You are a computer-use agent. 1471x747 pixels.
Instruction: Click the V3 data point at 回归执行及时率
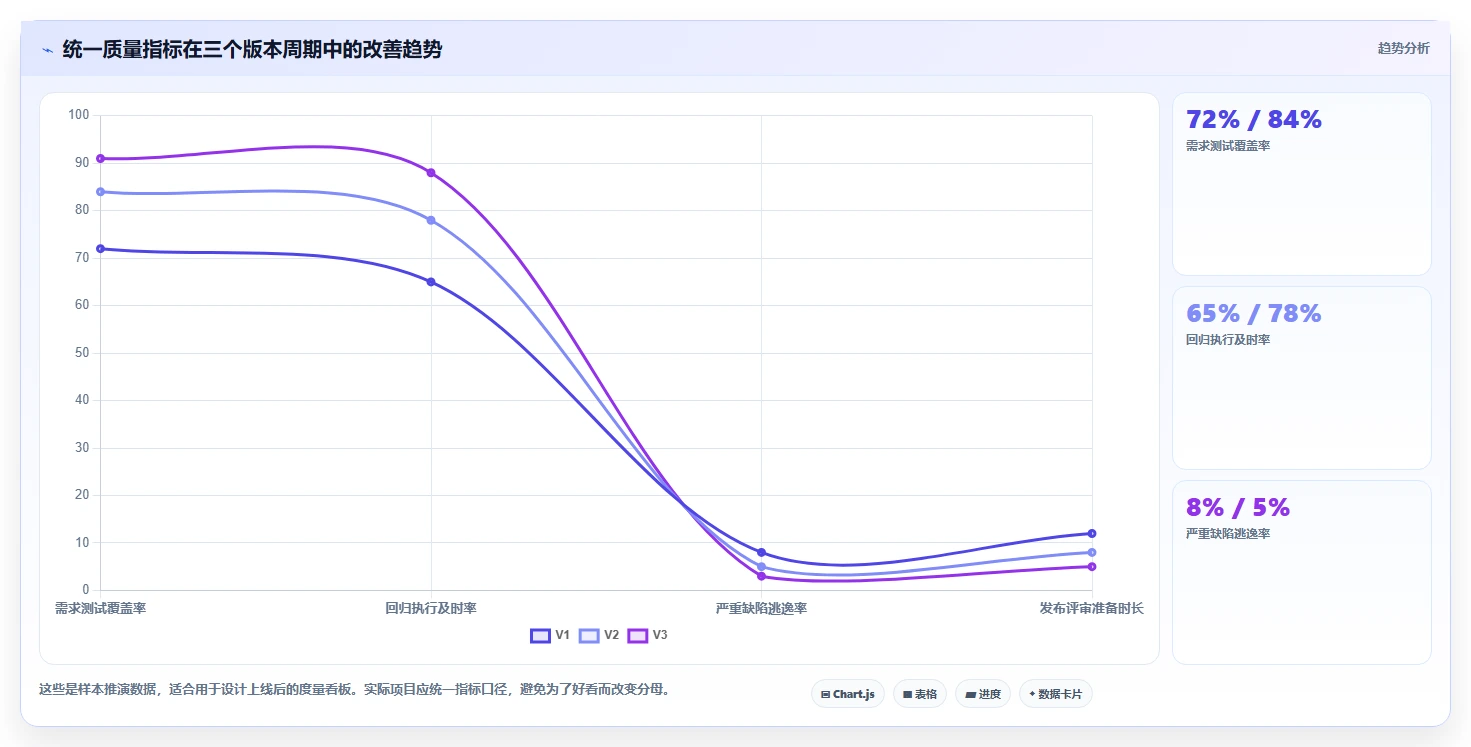coord(431,173)
